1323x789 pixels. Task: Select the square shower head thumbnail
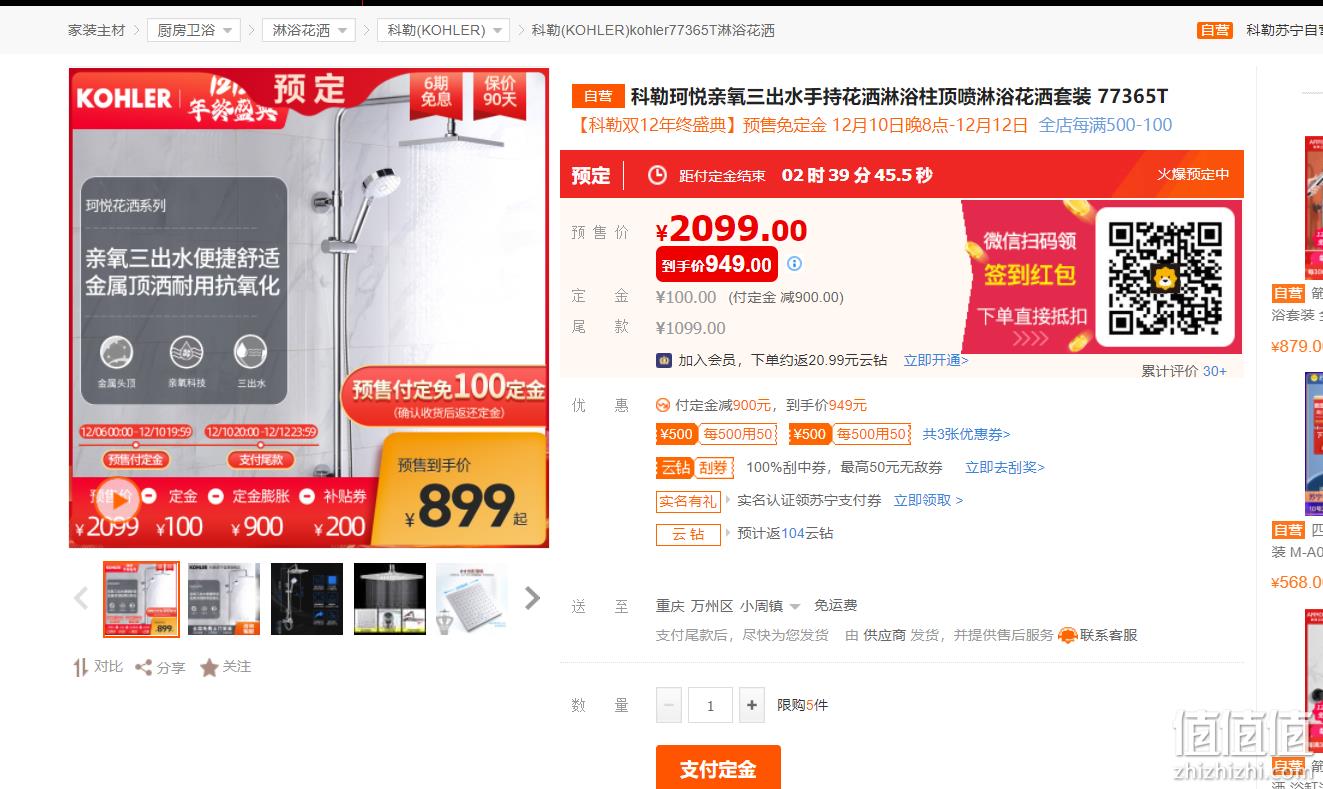coord(472,599)
